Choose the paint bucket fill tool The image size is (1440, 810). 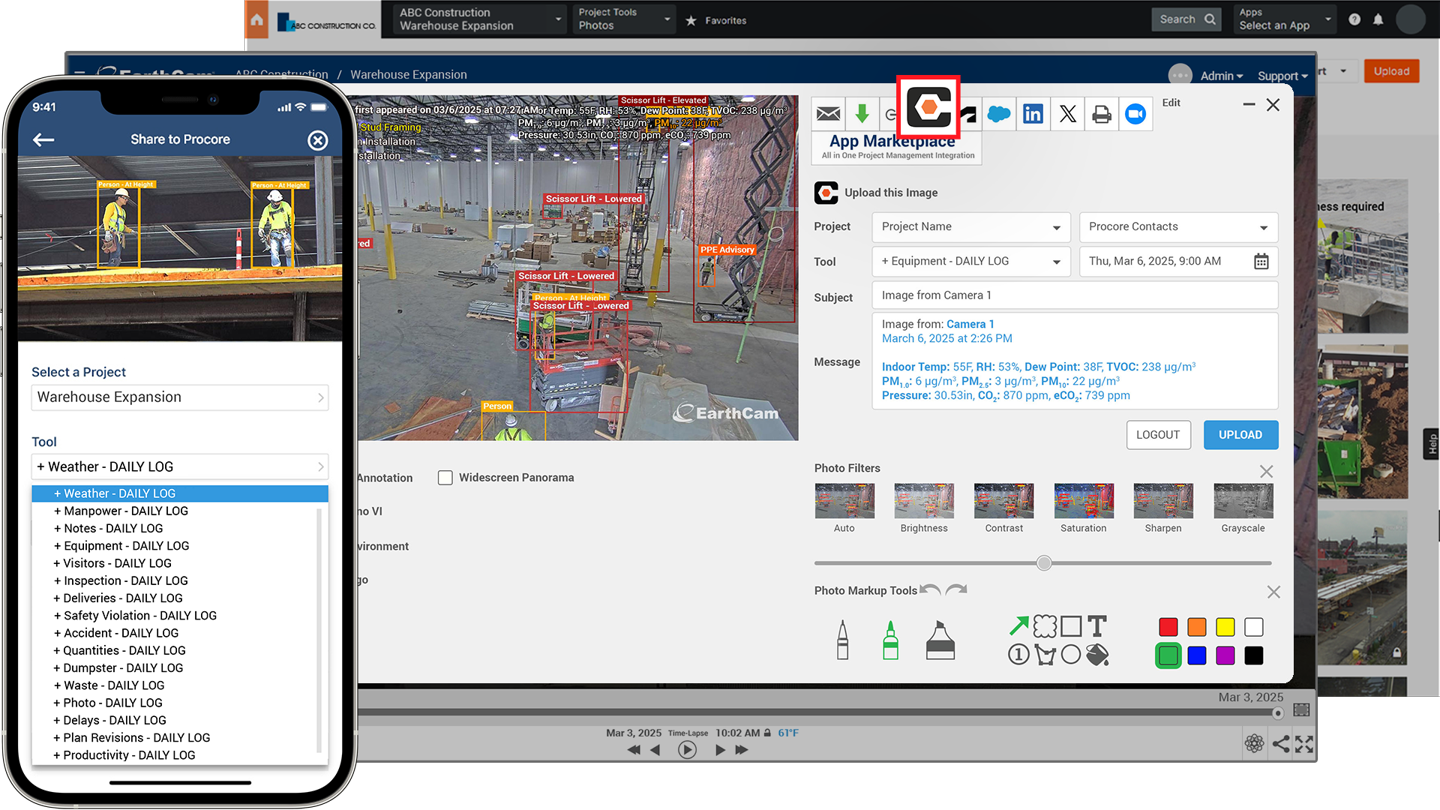[x=1097, y=655]
